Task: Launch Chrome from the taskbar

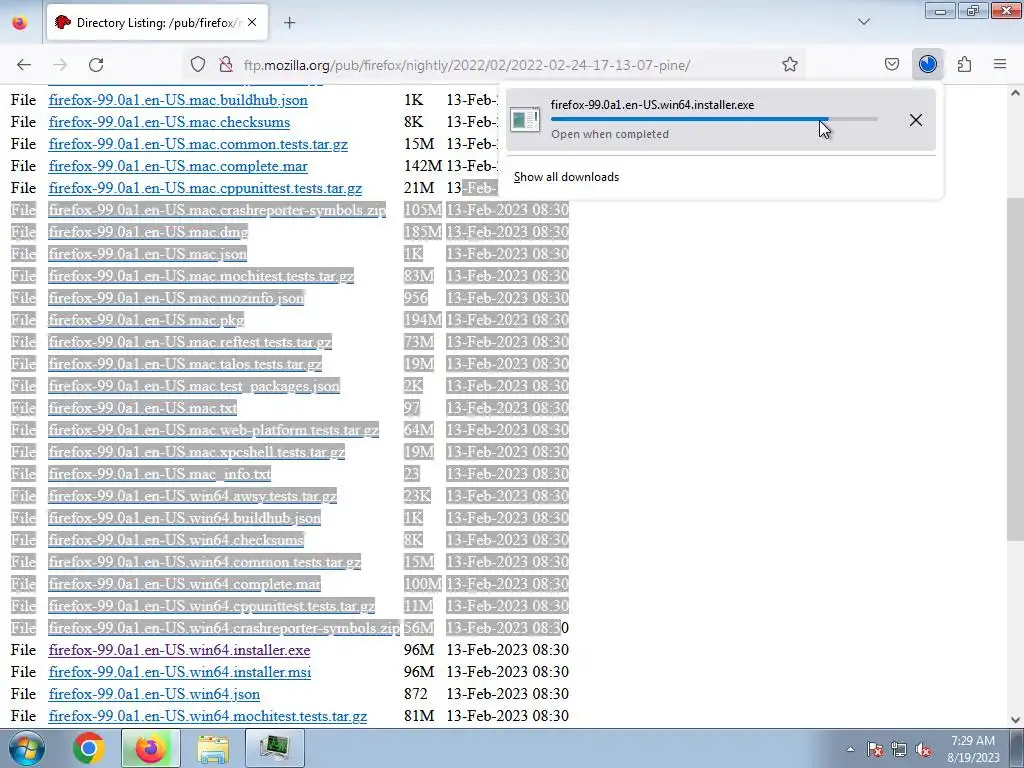Action: [x=89, y=748]
